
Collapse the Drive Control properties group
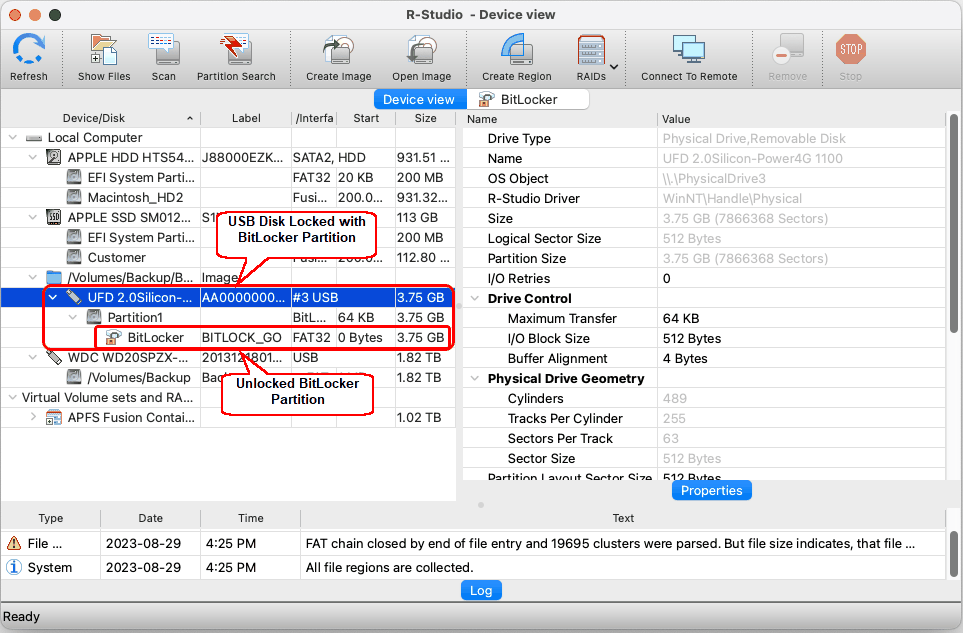475,298
